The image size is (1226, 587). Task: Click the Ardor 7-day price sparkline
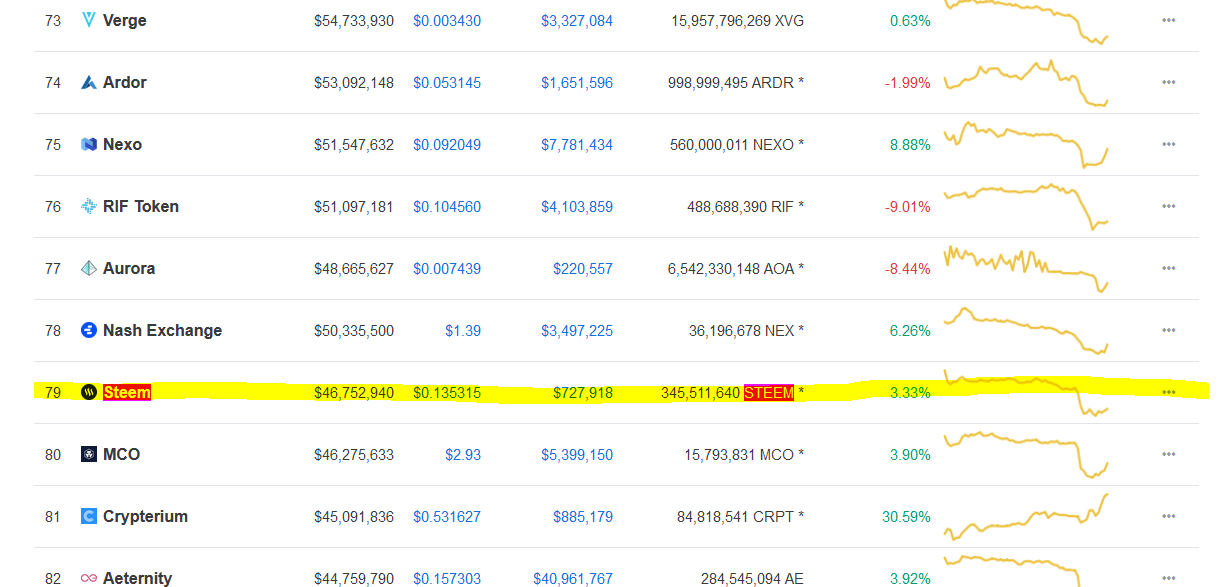click(1026, 83)
